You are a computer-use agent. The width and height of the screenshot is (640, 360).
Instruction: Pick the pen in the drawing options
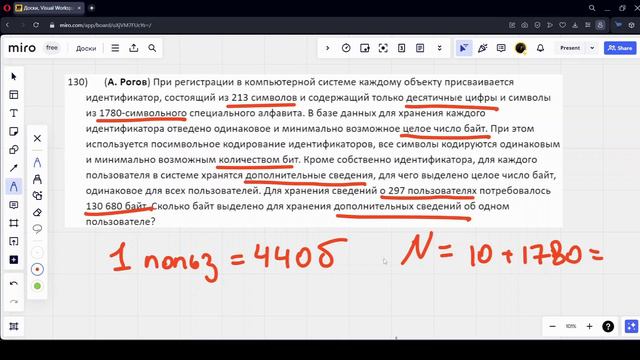point(37,162)
